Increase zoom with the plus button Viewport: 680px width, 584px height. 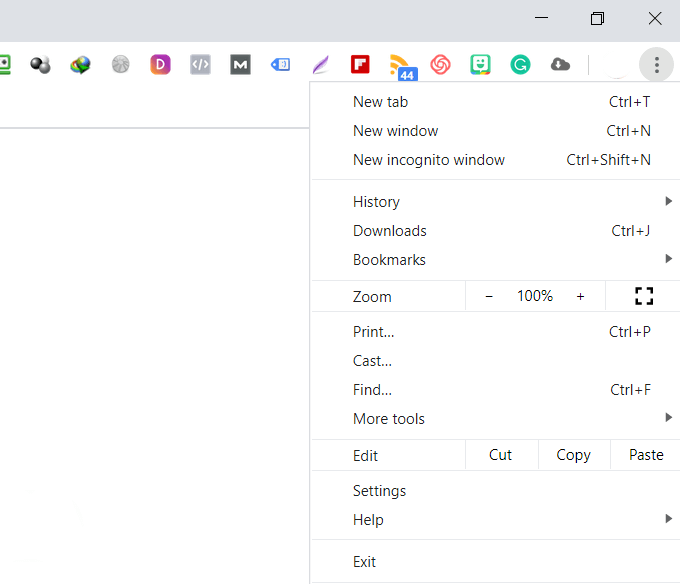[x=580, y=297]
